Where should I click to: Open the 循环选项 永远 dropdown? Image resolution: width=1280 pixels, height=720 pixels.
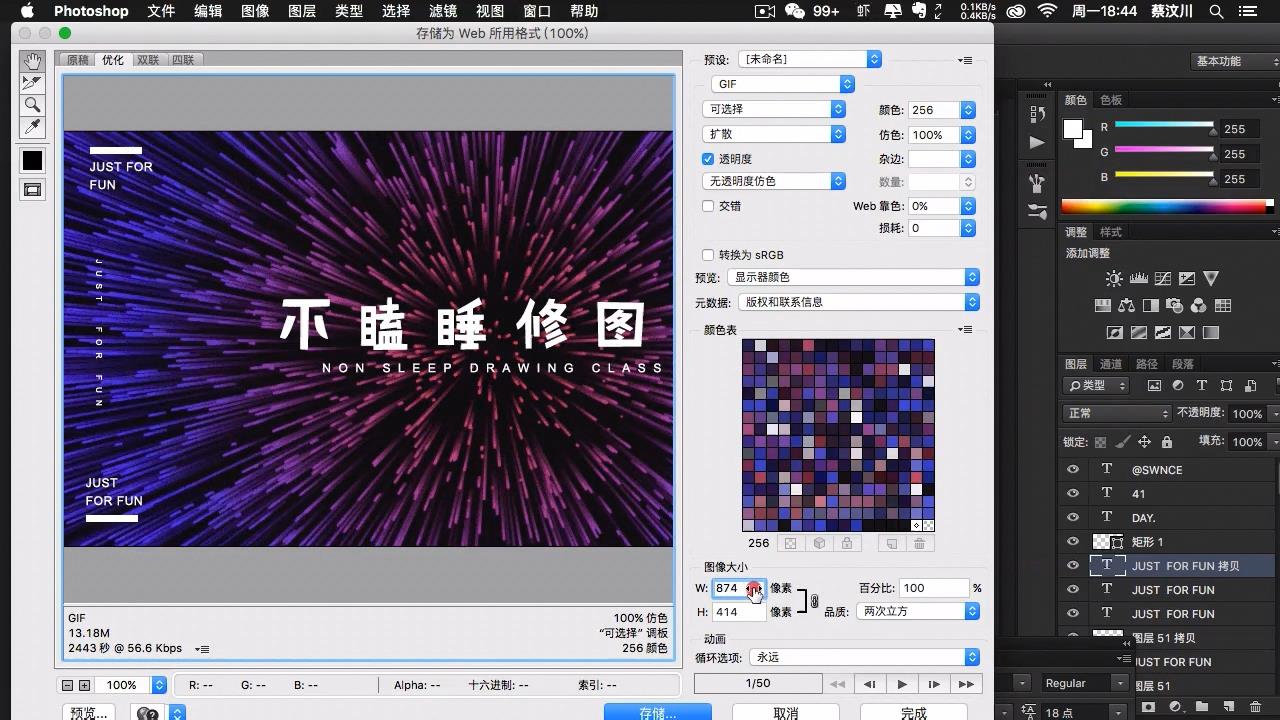point(865,657)
